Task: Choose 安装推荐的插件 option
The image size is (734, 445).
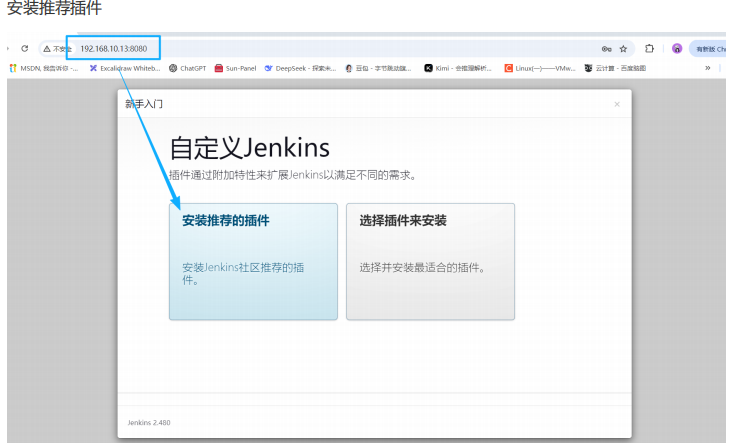Action: [x=253, y=262]
